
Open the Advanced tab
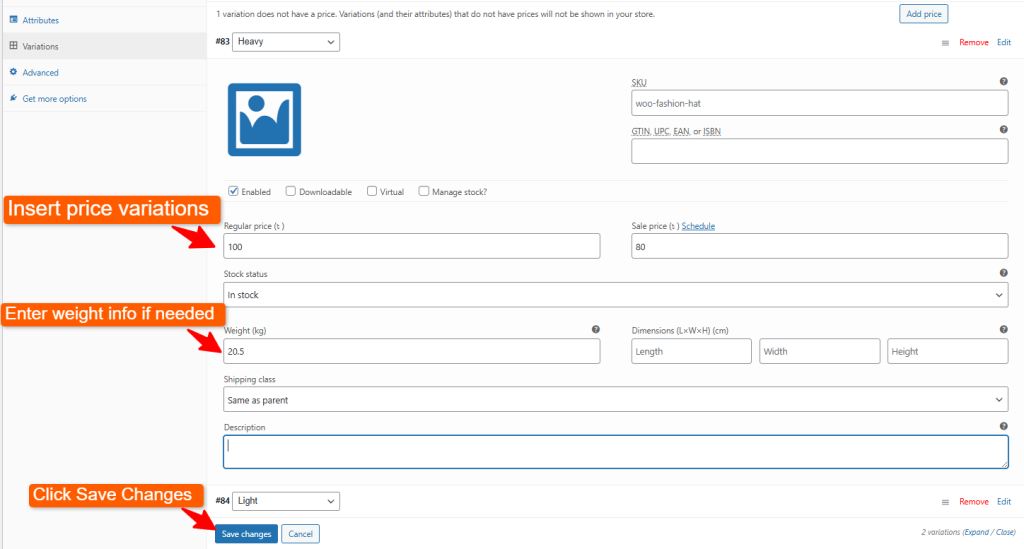[x=40, y=72]
